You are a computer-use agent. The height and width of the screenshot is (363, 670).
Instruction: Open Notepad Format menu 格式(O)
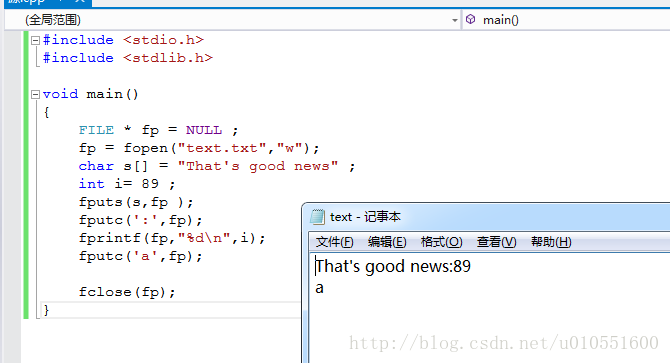pos(441,242)
